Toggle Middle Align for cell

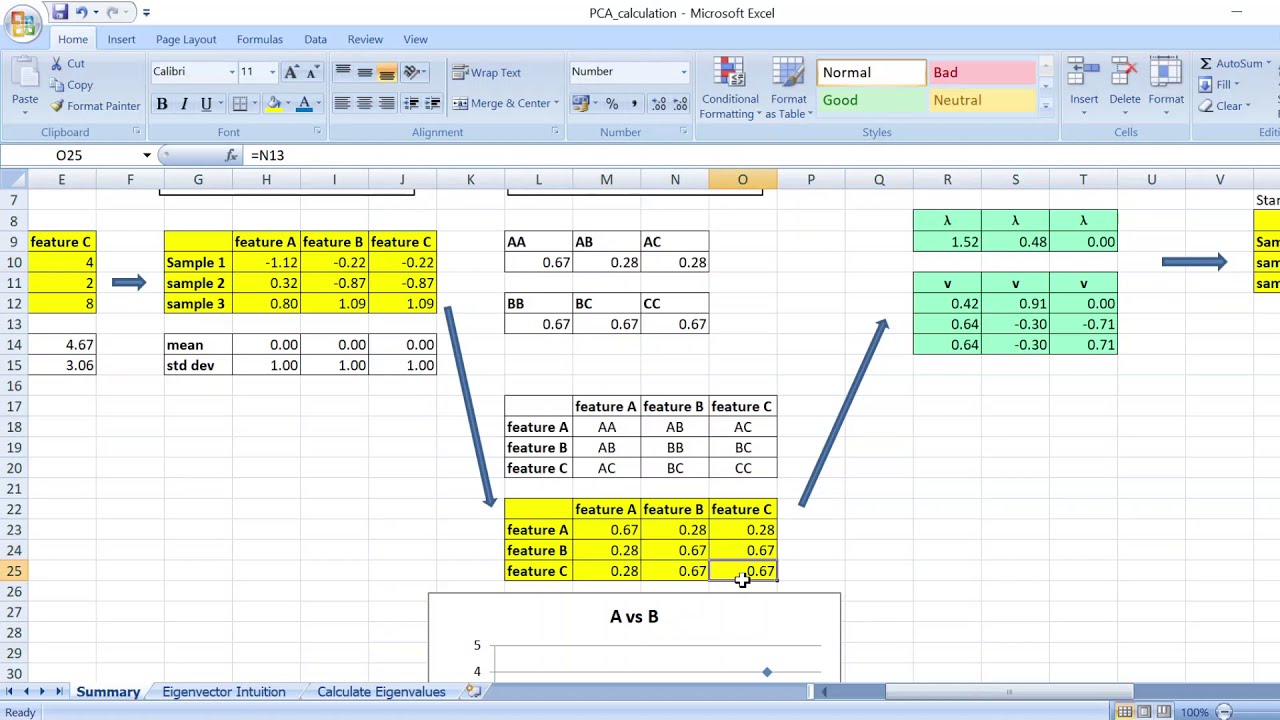coord(365,72)
